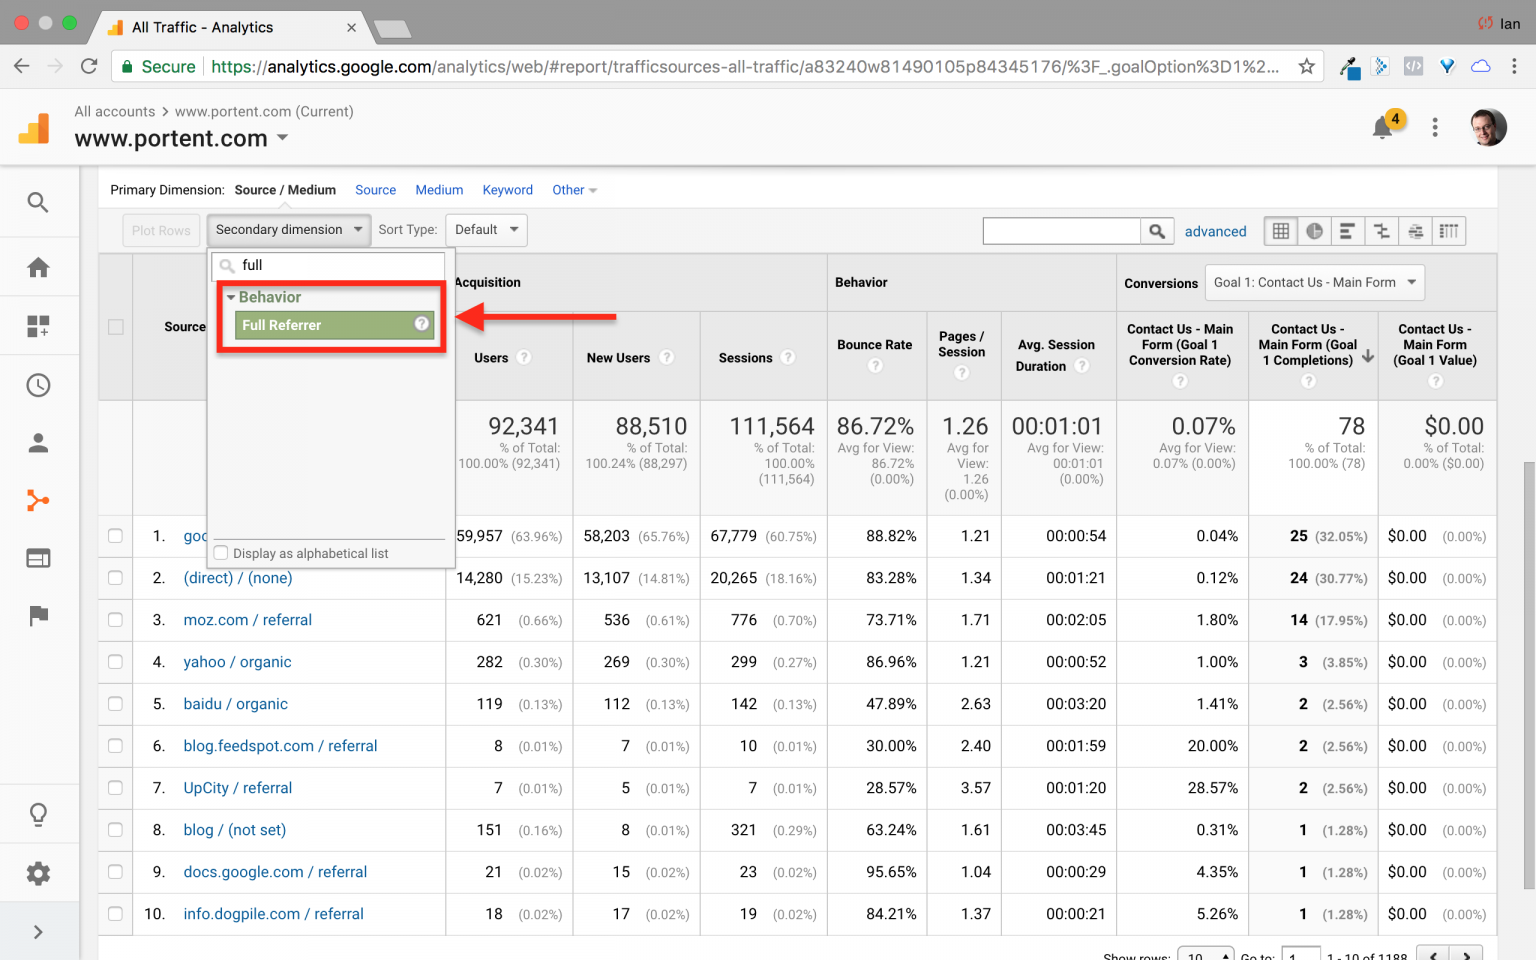Open moz.com / referral link

[x=247, y=620]
